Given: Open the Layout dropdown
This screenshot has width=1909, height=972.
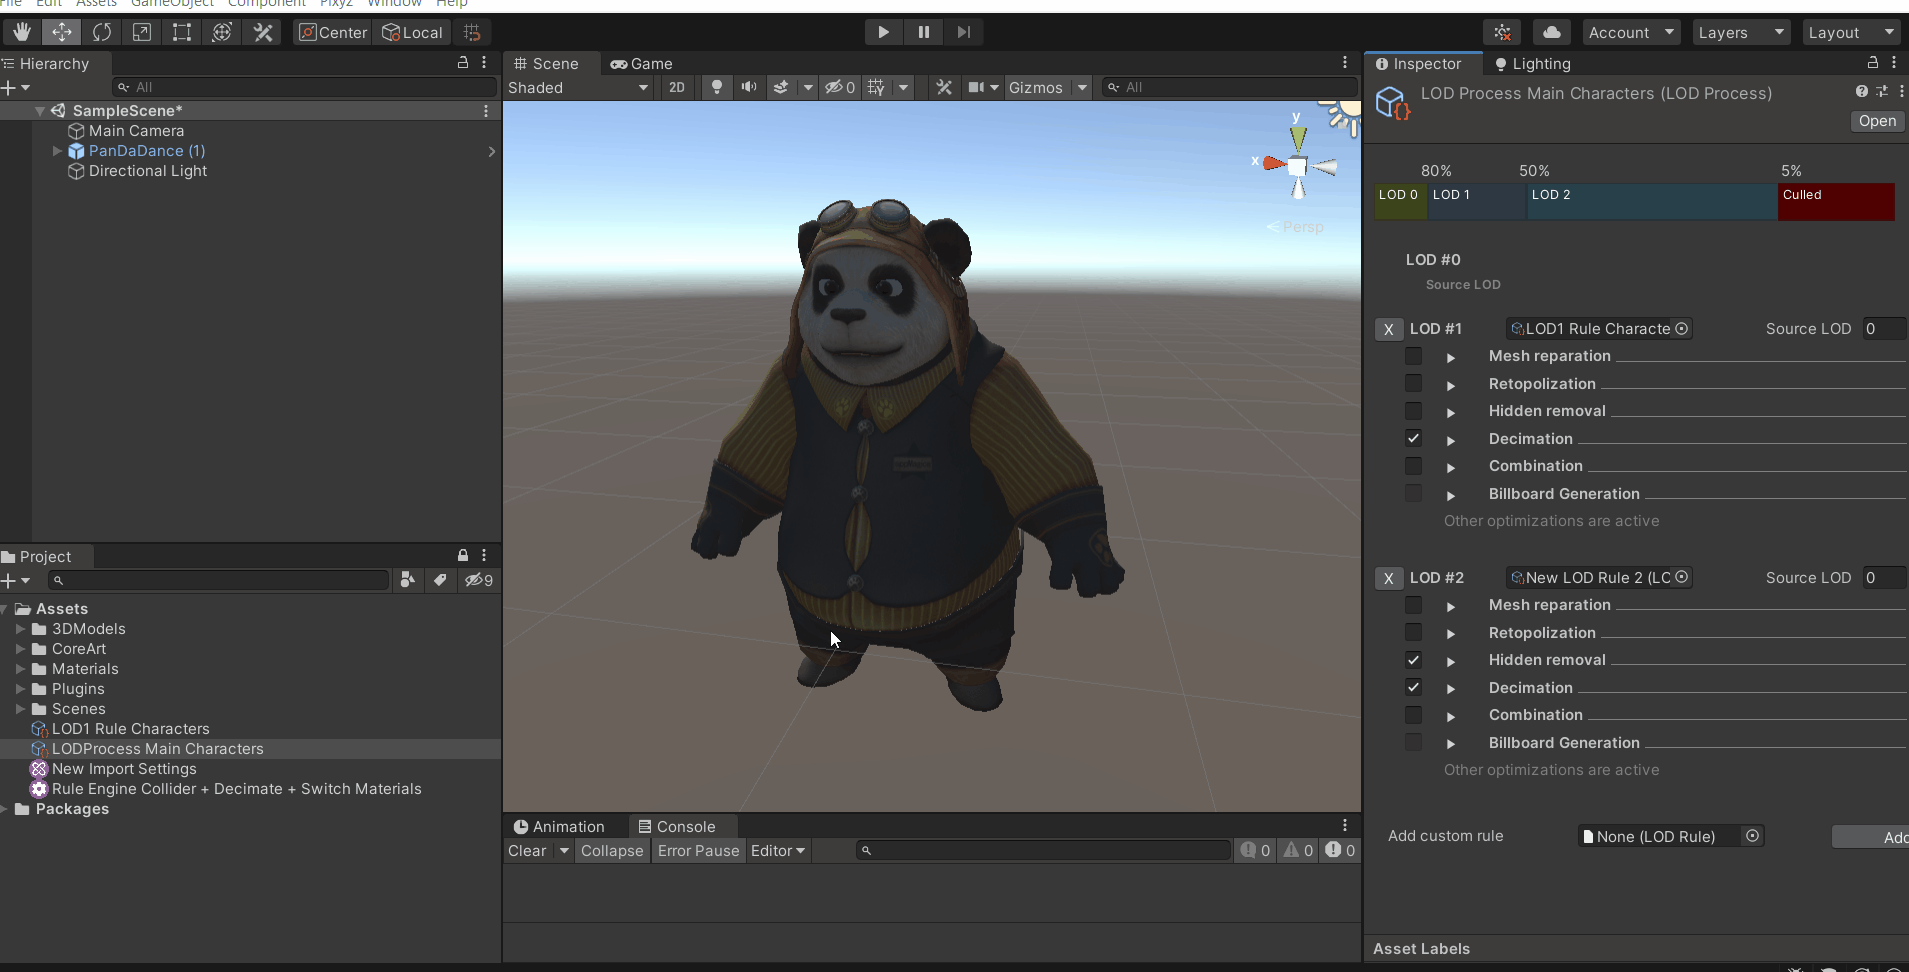Looking at the screenshot, I should [x=1850, y=32].
